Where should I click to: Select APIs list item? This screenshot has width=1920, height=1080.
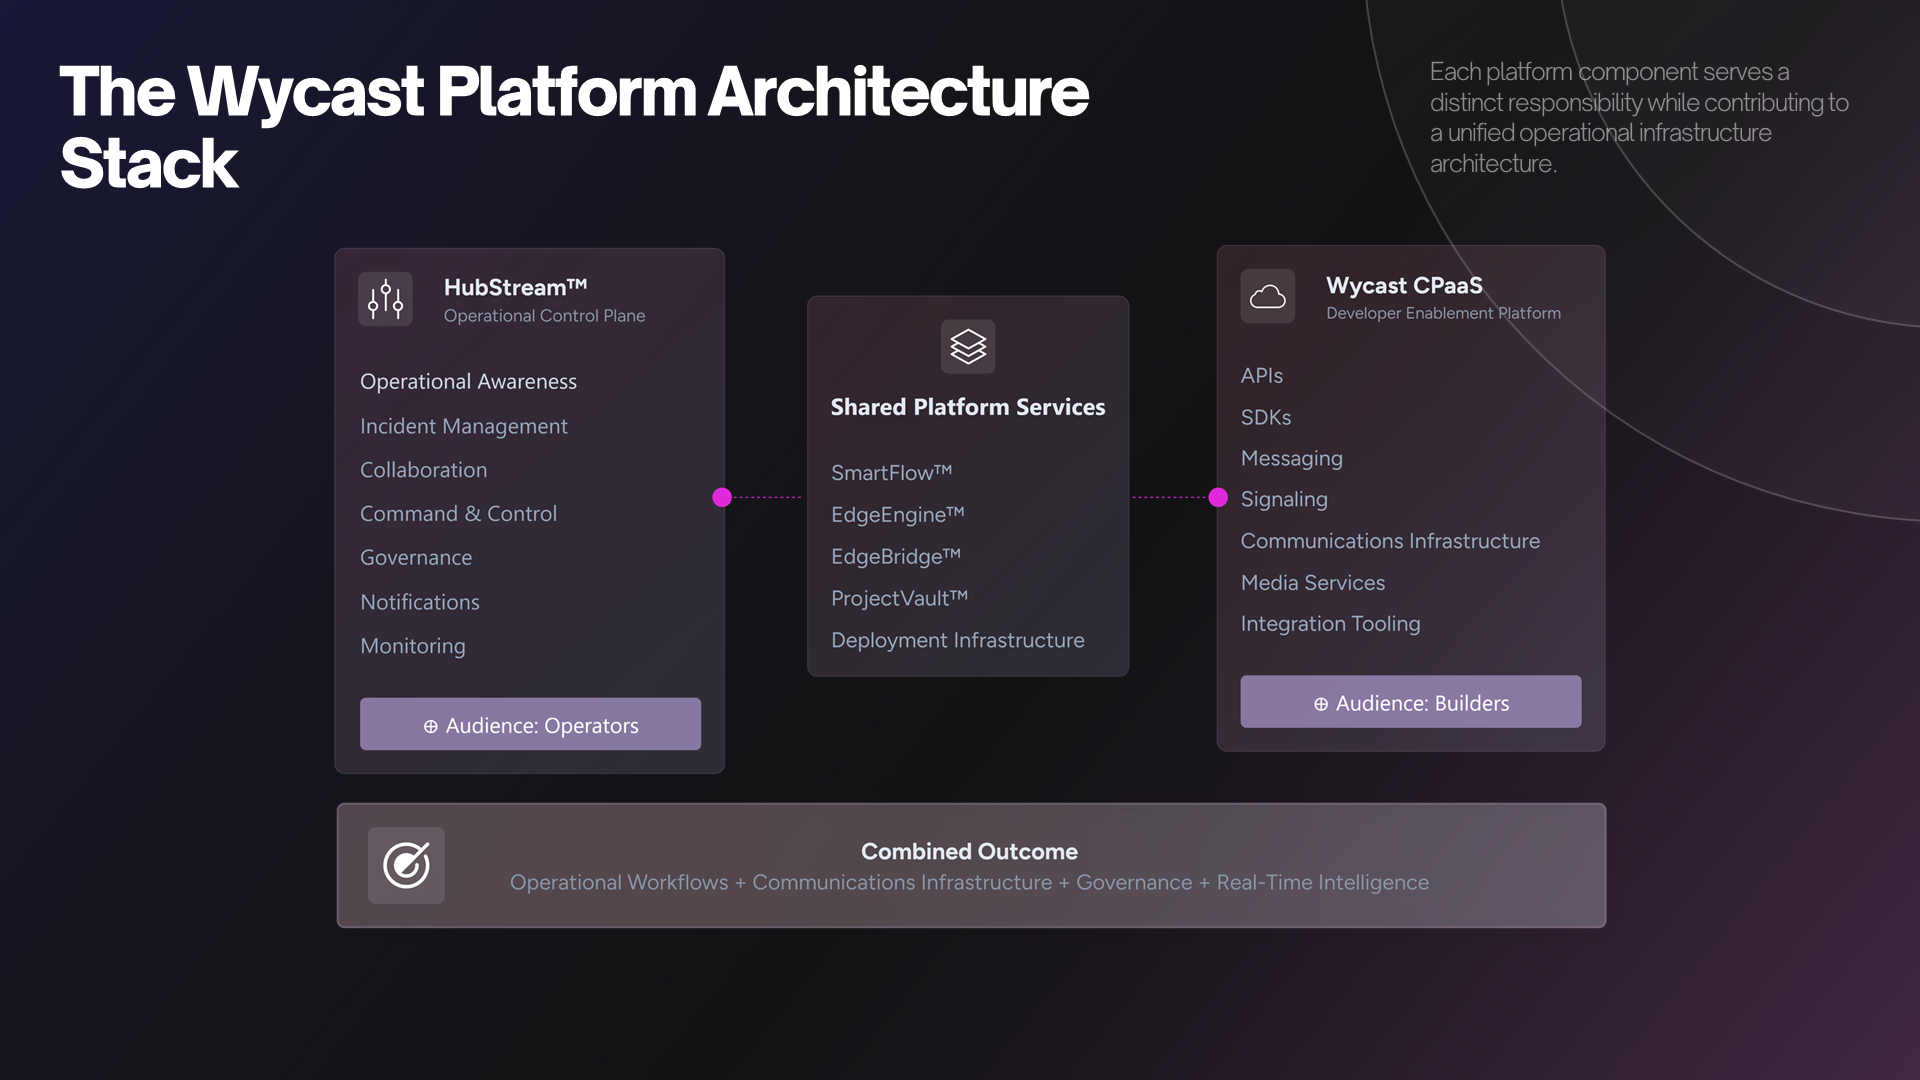(x=1262, y=376)
